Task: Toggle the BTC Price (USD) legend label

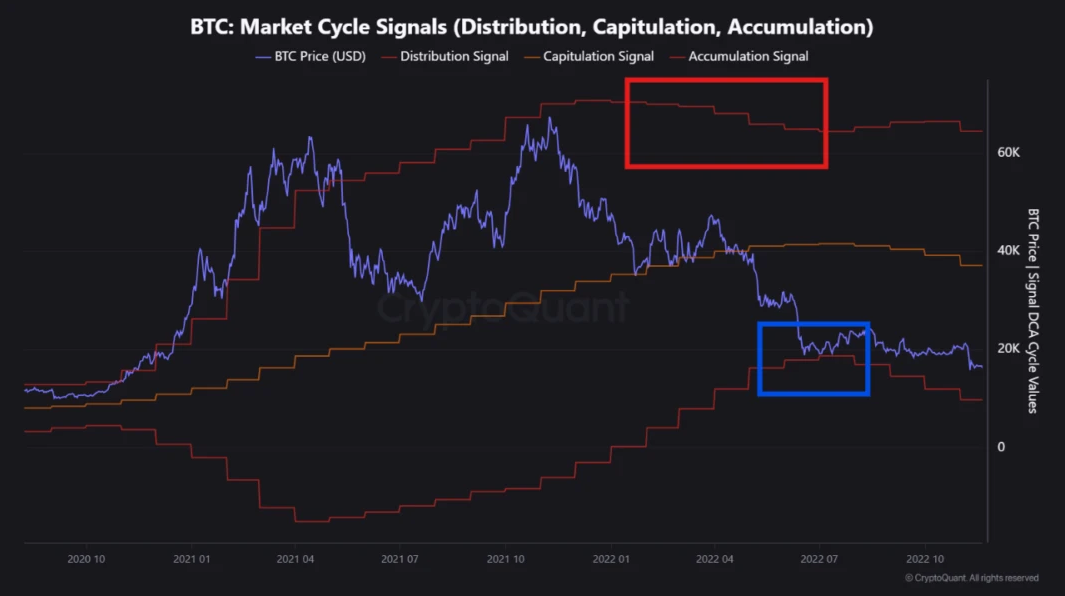Action: [320, 57]
